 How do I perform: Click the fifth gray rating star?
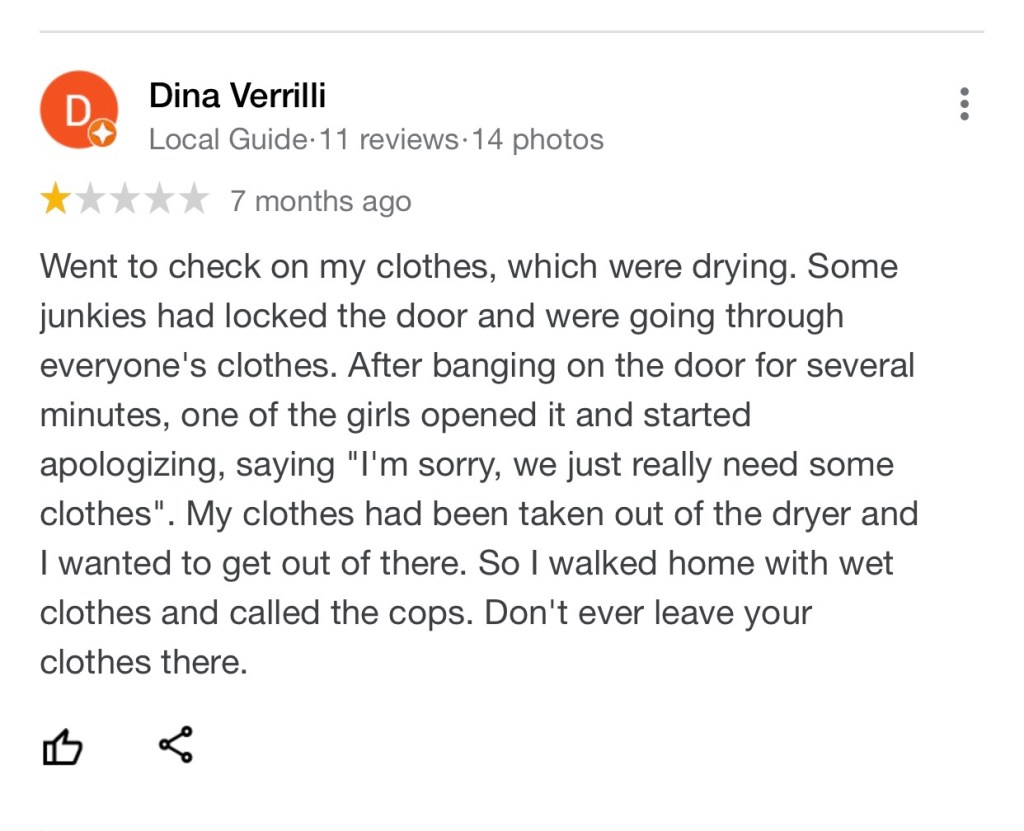(193, 201)
